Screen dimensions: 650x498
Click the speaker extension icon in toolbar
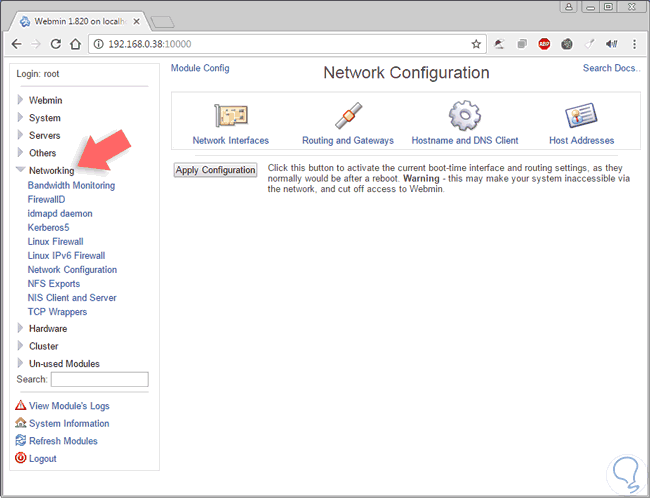(x=611, y=44)
